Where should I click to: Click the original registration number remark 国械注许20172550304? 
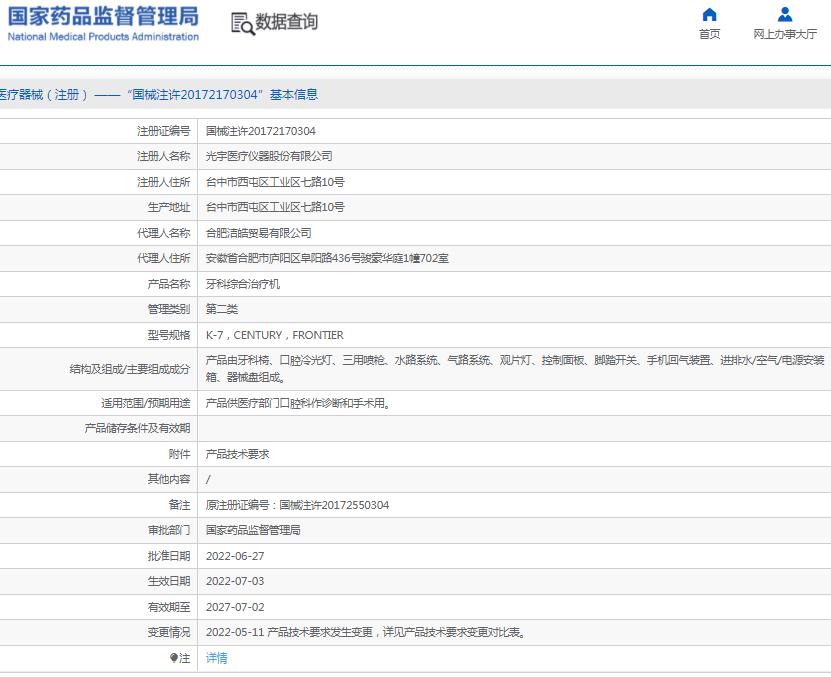(297, 505)
